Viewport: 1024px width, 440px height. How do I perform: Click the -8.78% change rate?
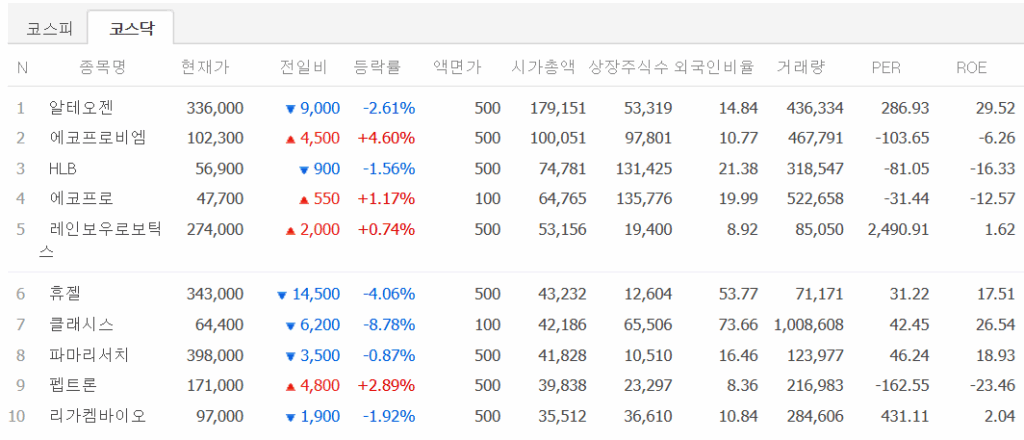[389, 324]
